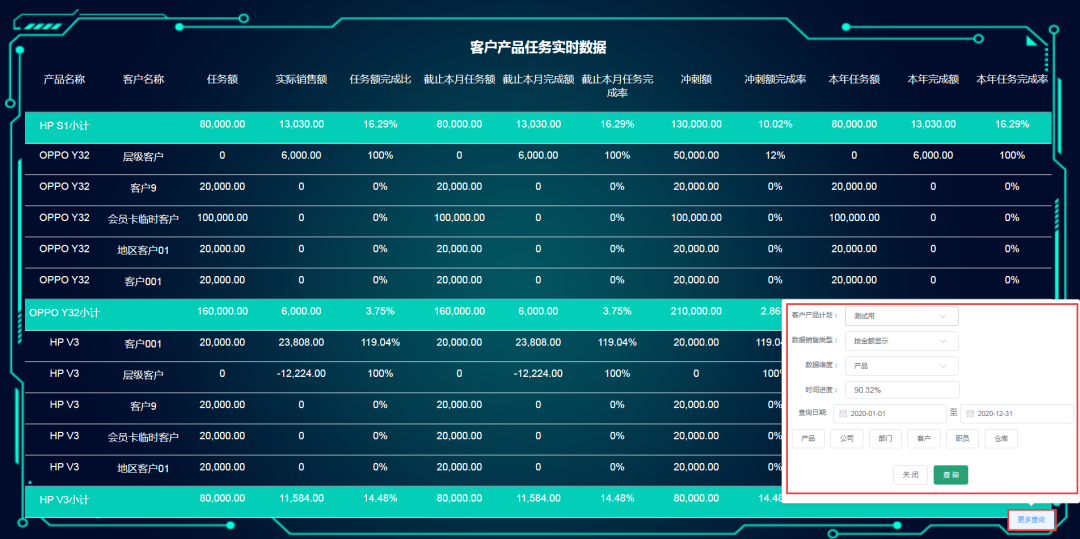
Task: Select the 客户 filter button
Action: 924,438
